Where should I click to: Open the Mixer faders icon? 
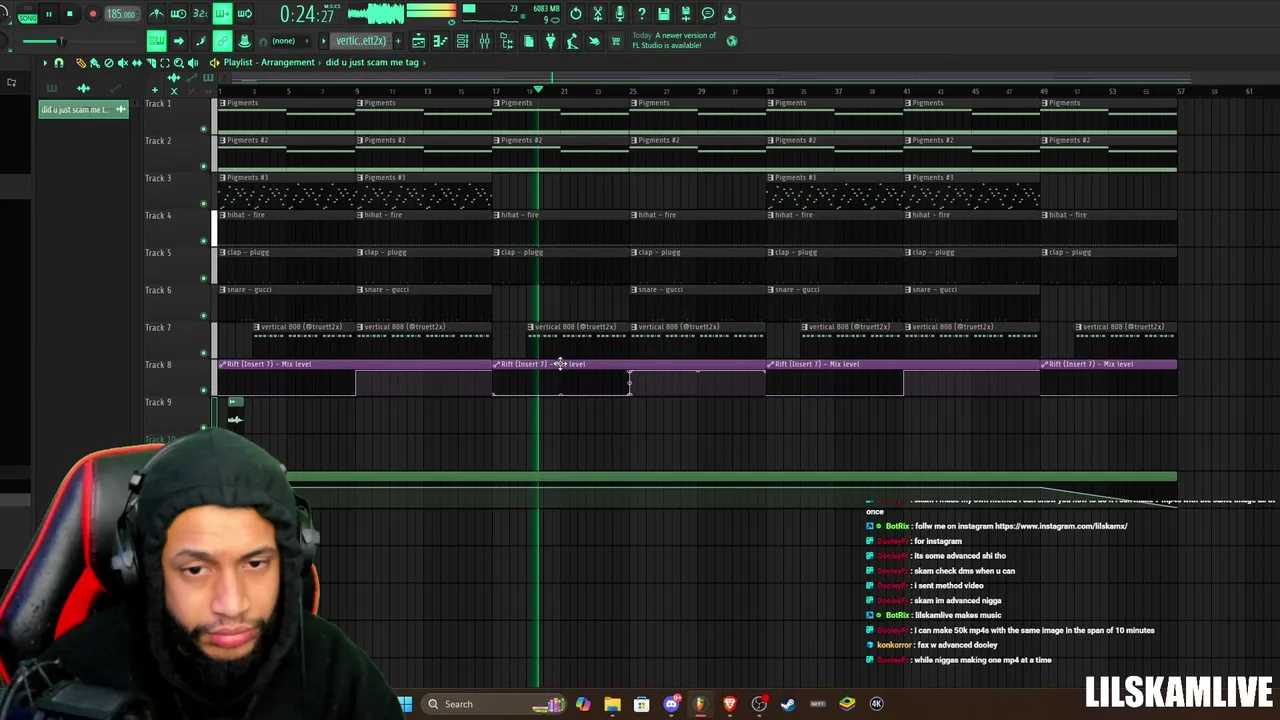(484, 41)
